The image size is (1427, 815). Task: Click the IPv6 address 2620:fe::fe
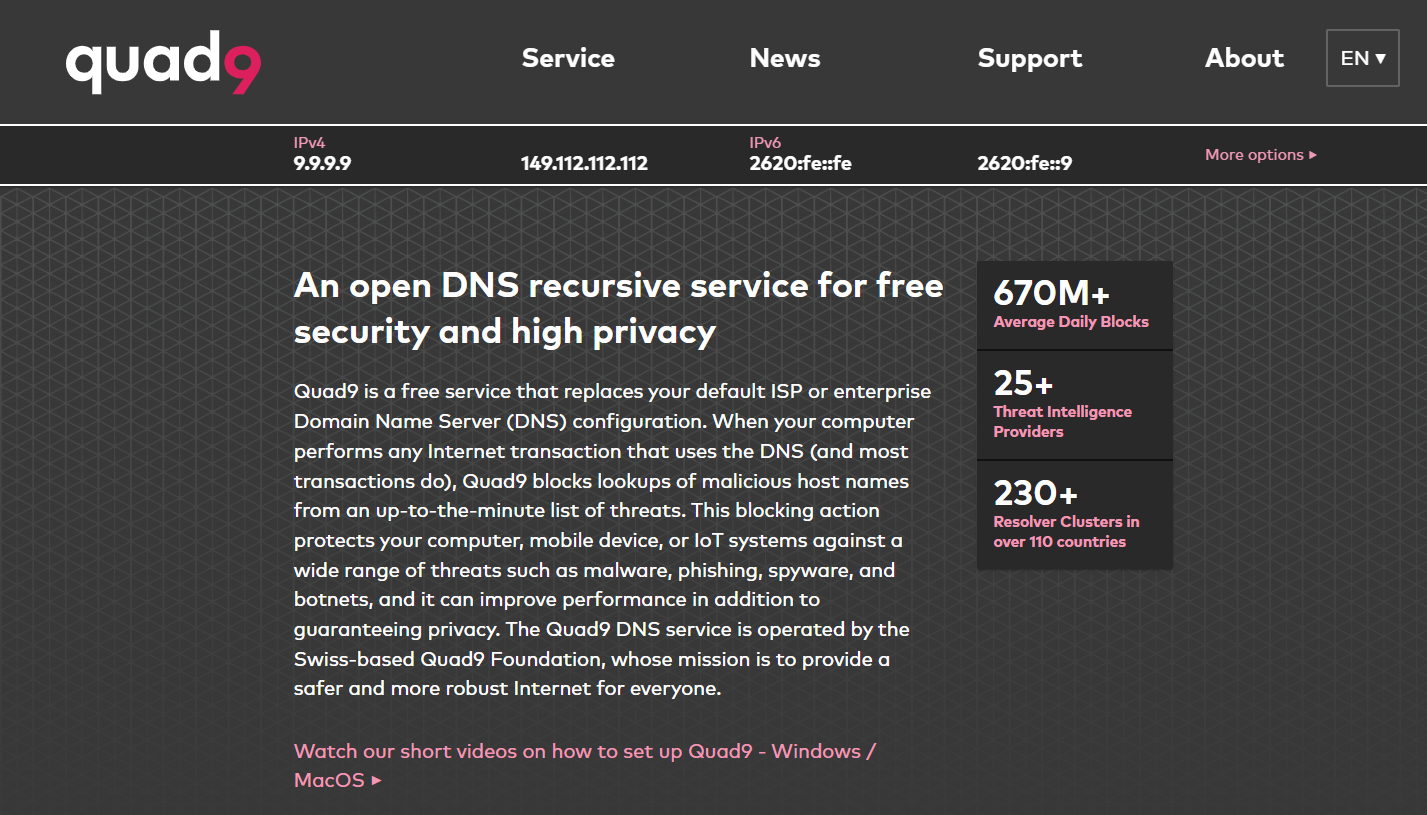(800, 163)
